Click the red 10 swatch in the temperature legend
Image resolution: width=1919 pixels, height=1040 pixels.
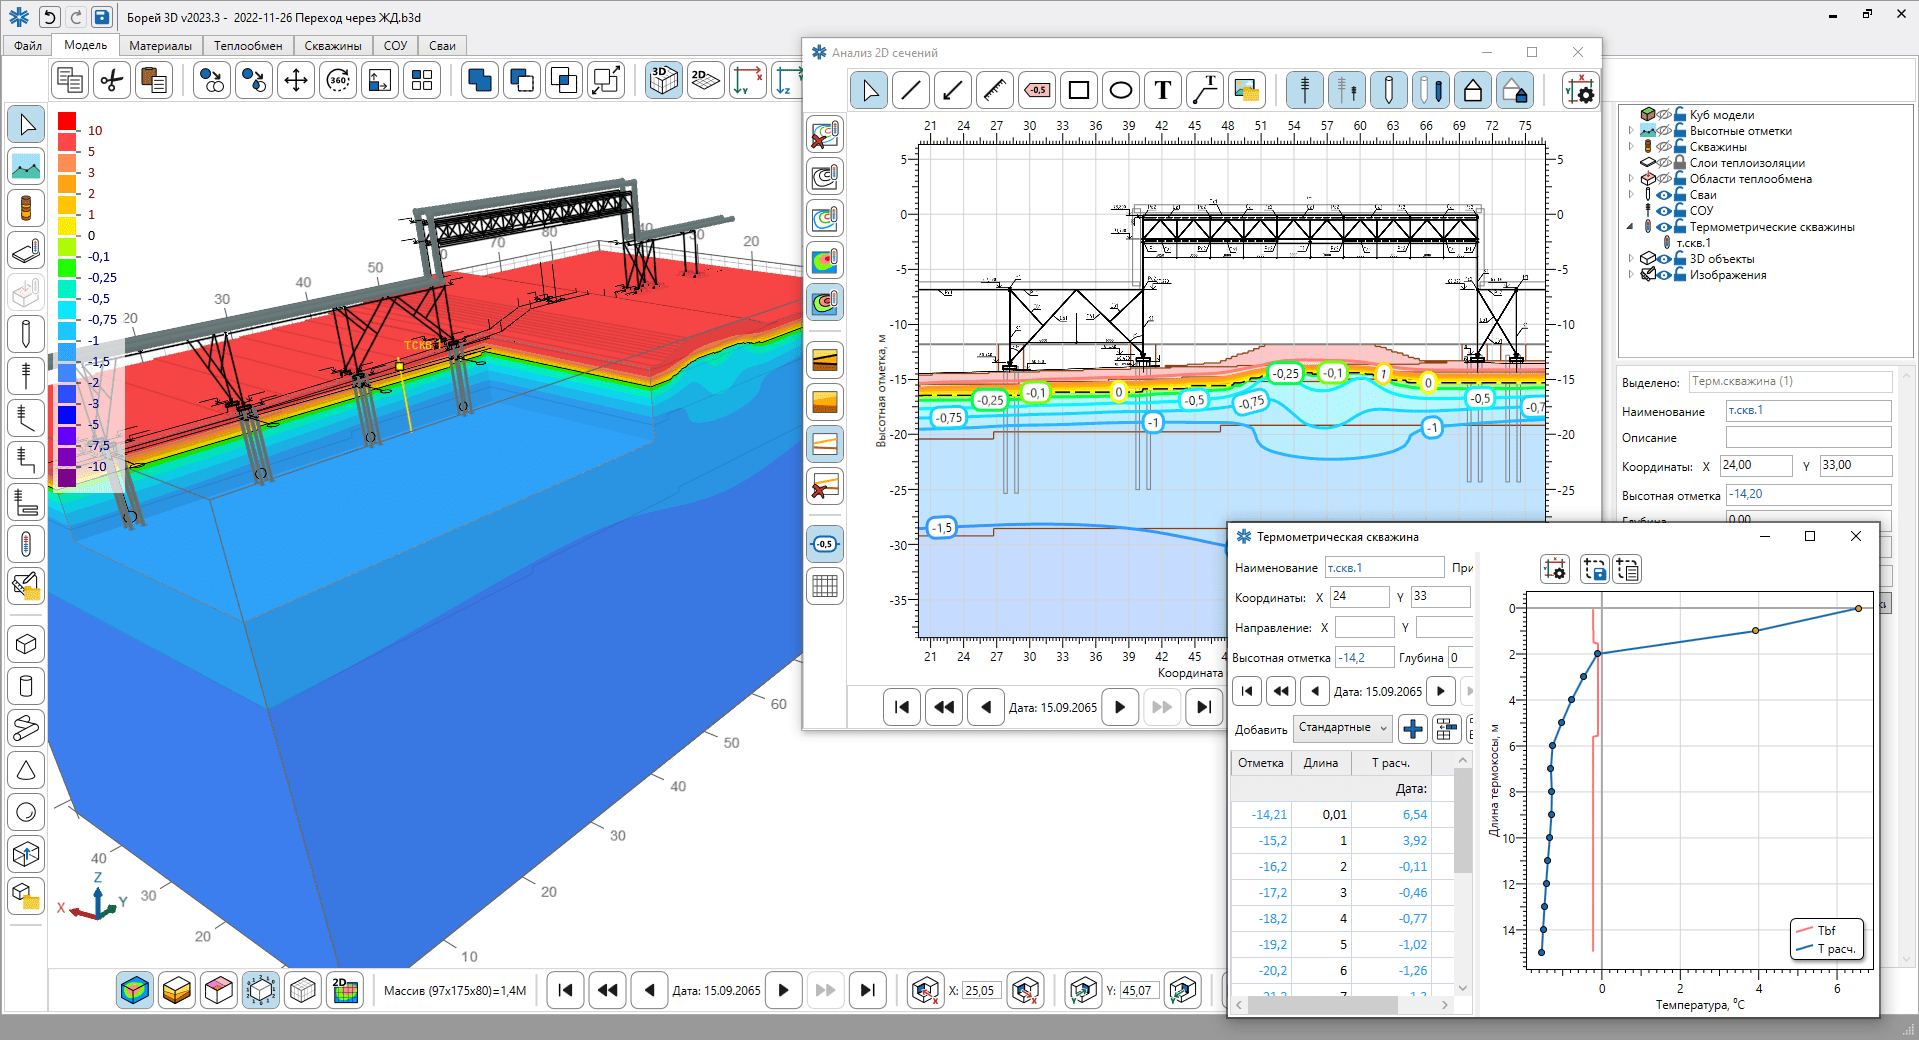coord(67,121)
